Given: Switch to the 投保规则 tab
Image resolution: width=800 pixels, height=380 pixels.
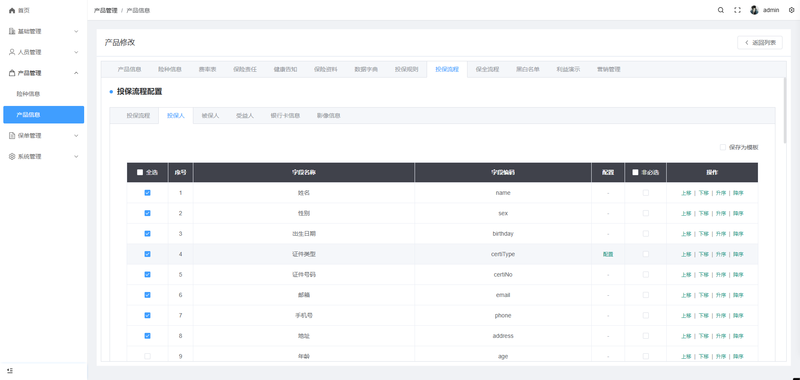Looking at the screenshot, I should (406, 69).
